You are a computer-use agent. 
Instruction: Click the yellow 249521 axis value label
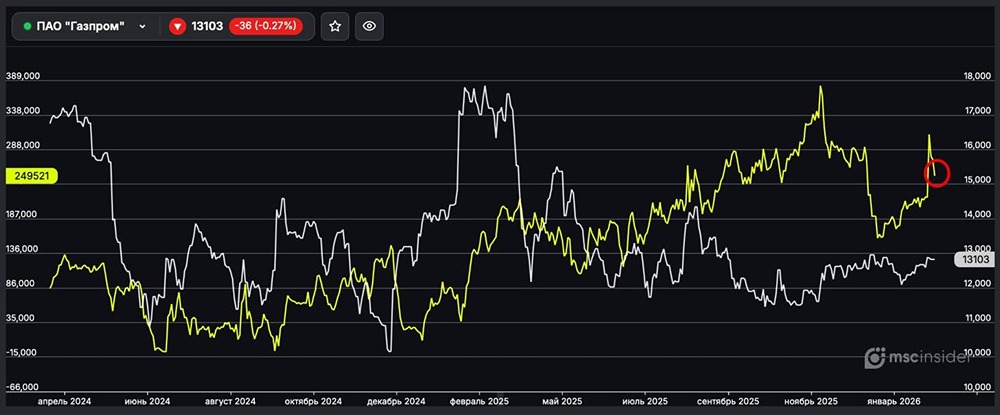[x=34, y=175]
